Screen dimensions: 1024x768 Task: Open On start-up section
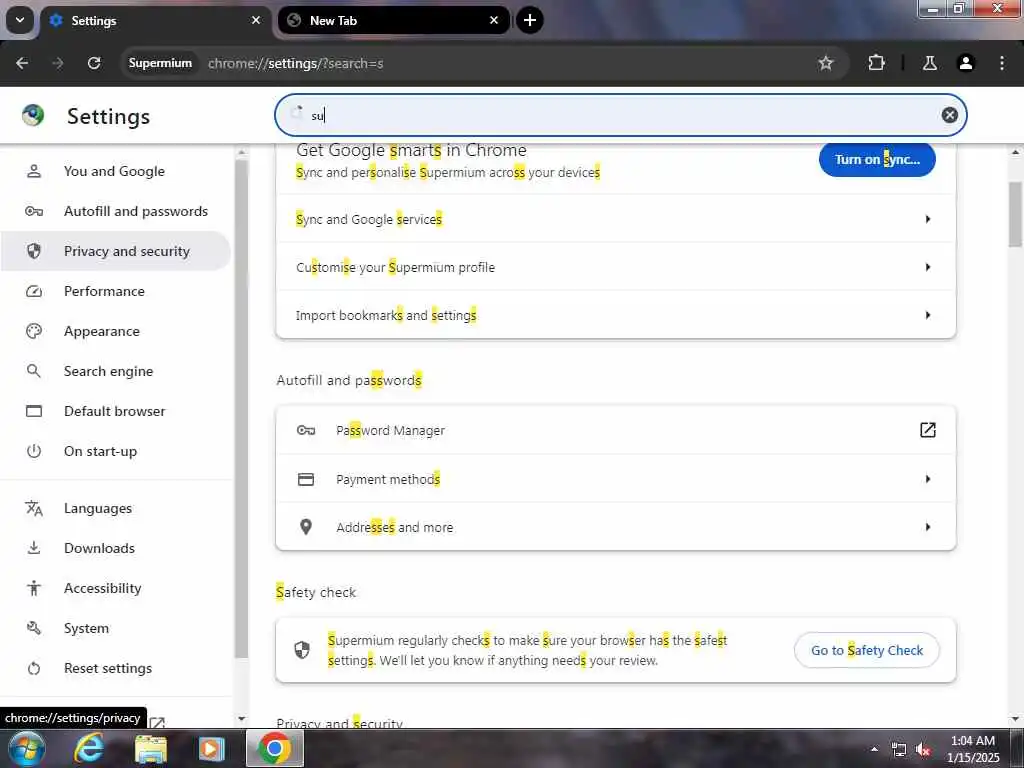pos(115,451)
